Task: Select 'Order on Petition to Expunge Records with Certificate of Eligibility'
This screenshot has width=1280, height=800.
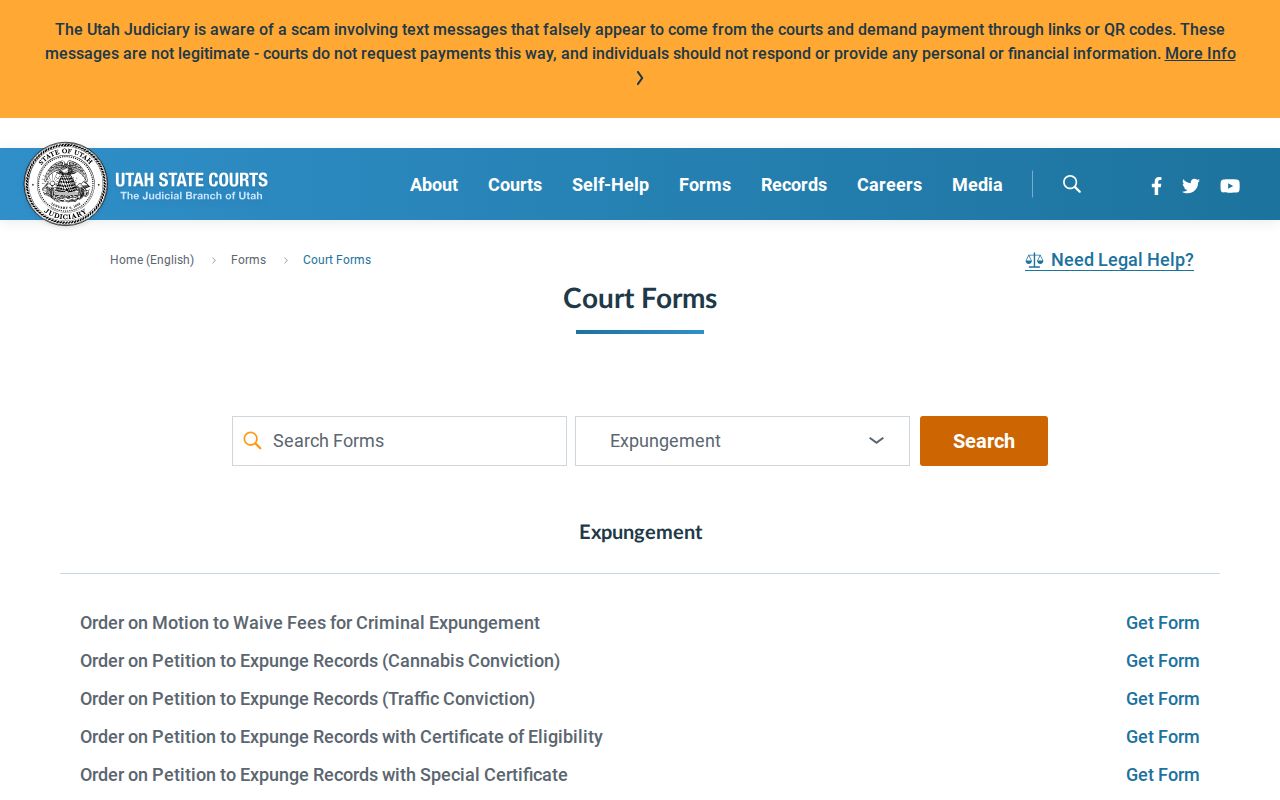Action: coord(341,736)
